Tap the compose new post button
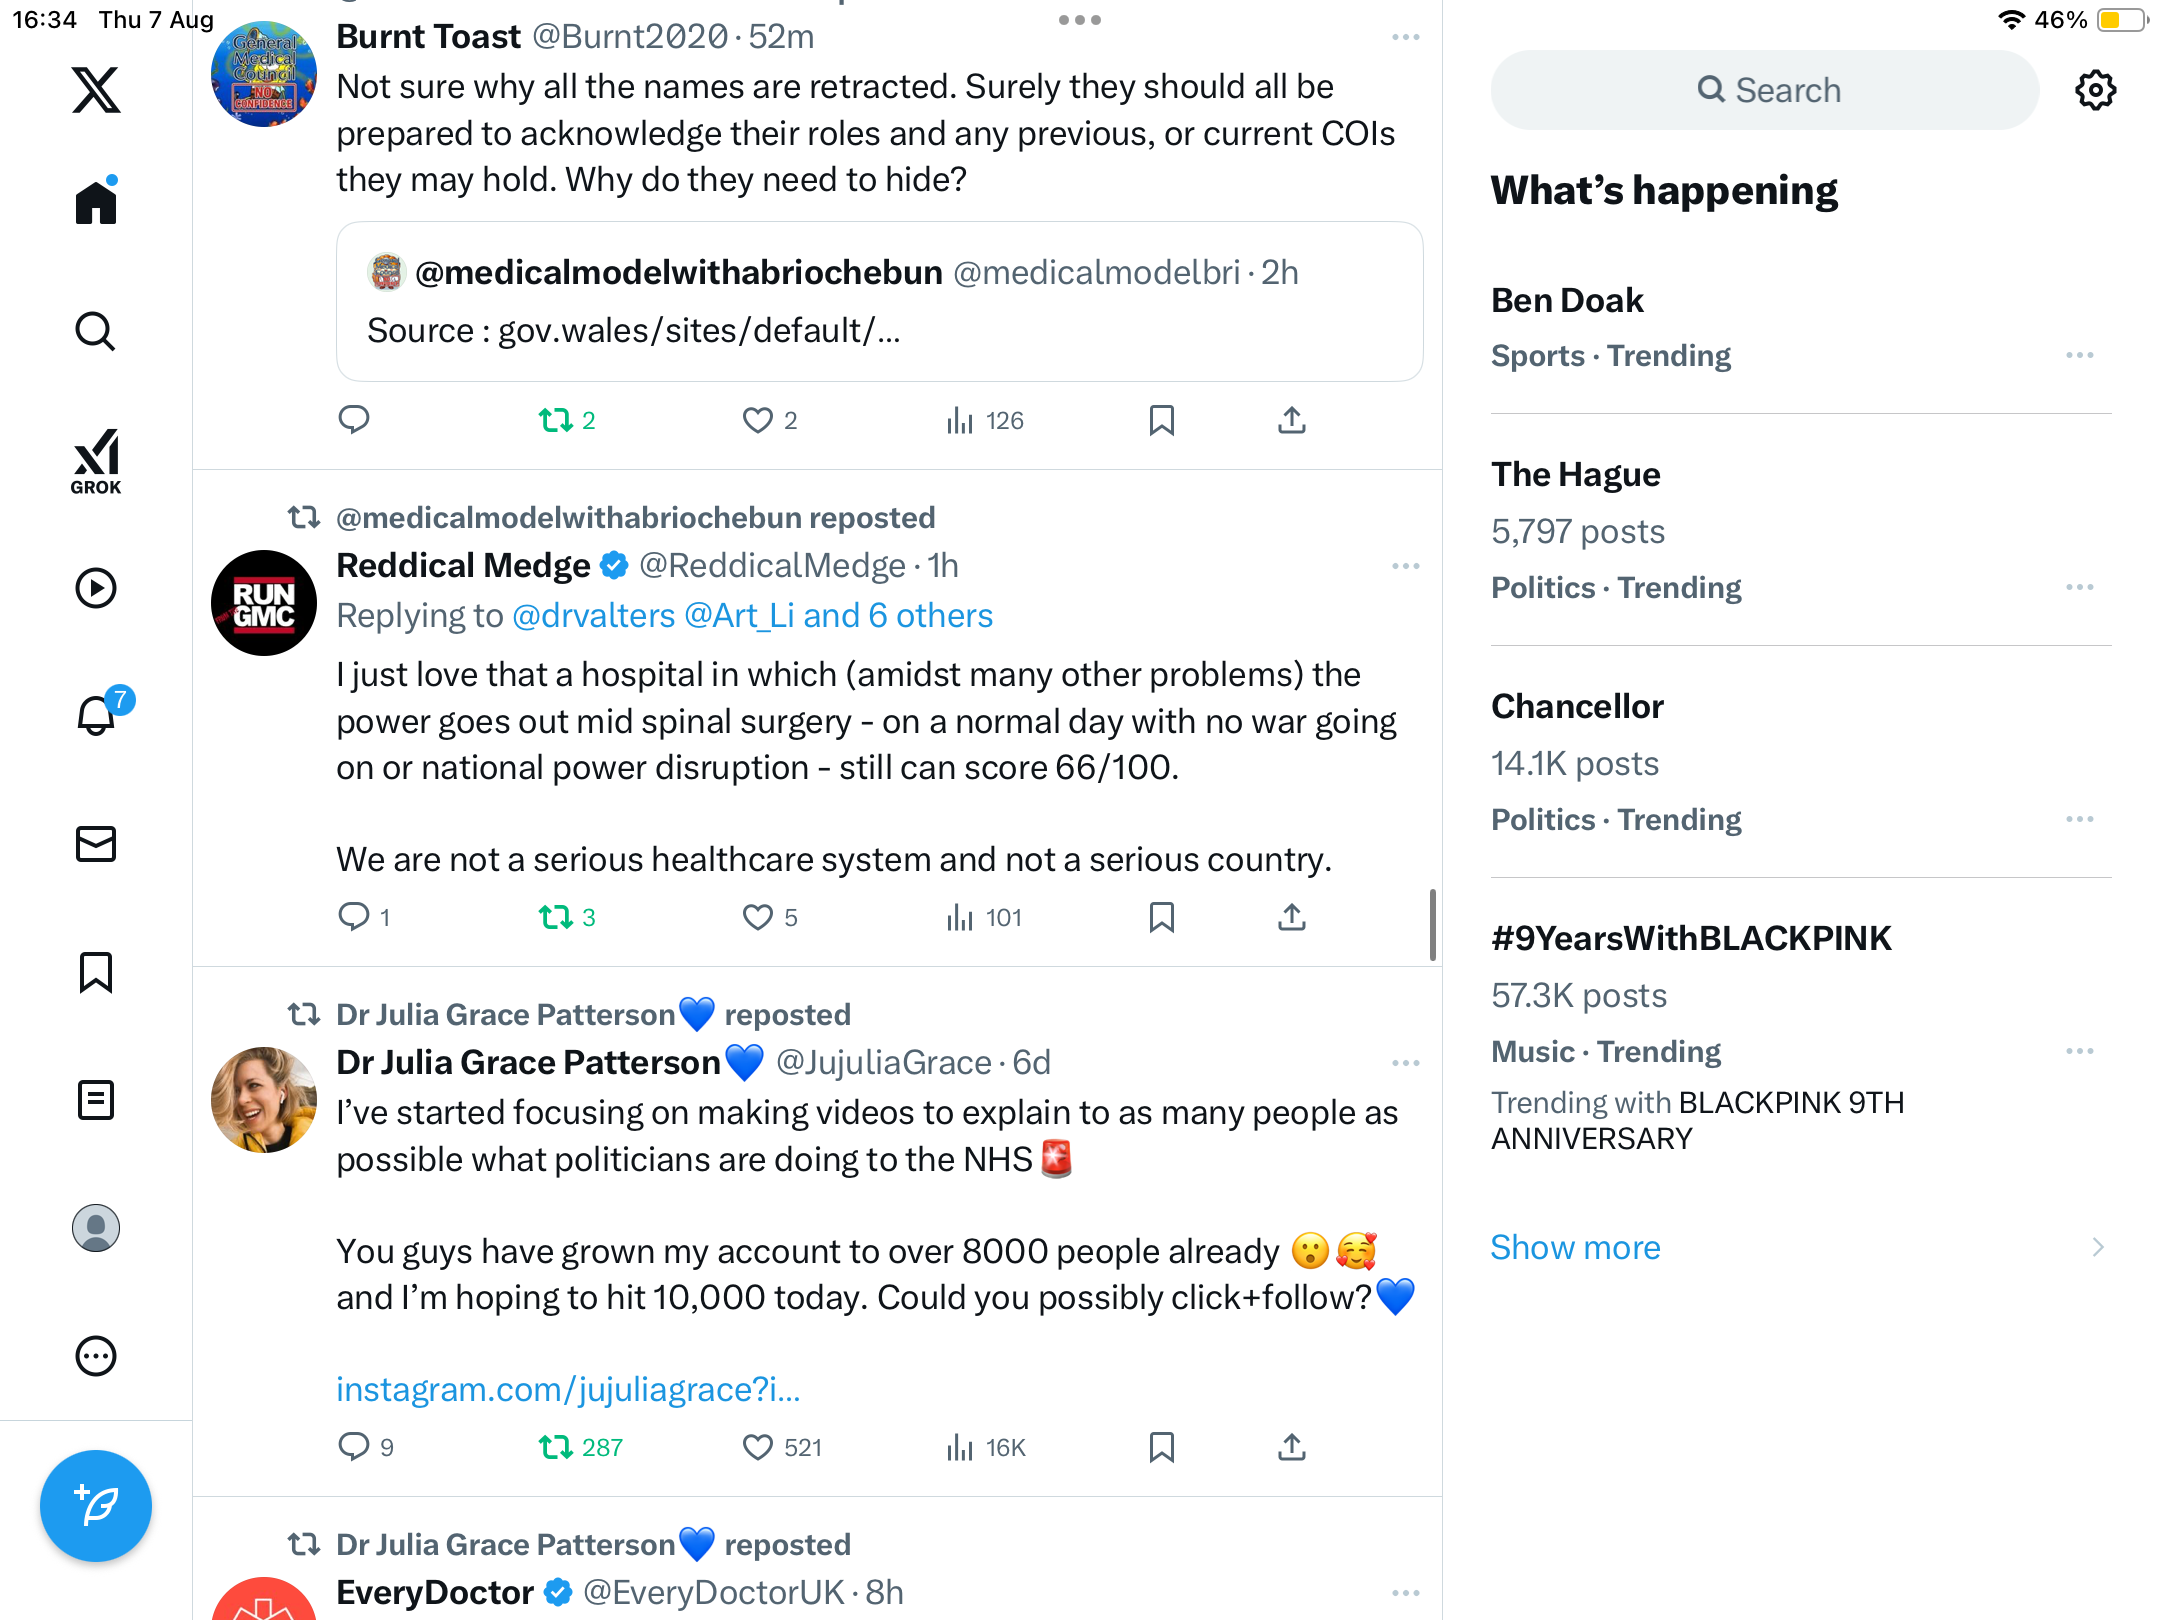2160x1620 pixels. [96, 1505]
